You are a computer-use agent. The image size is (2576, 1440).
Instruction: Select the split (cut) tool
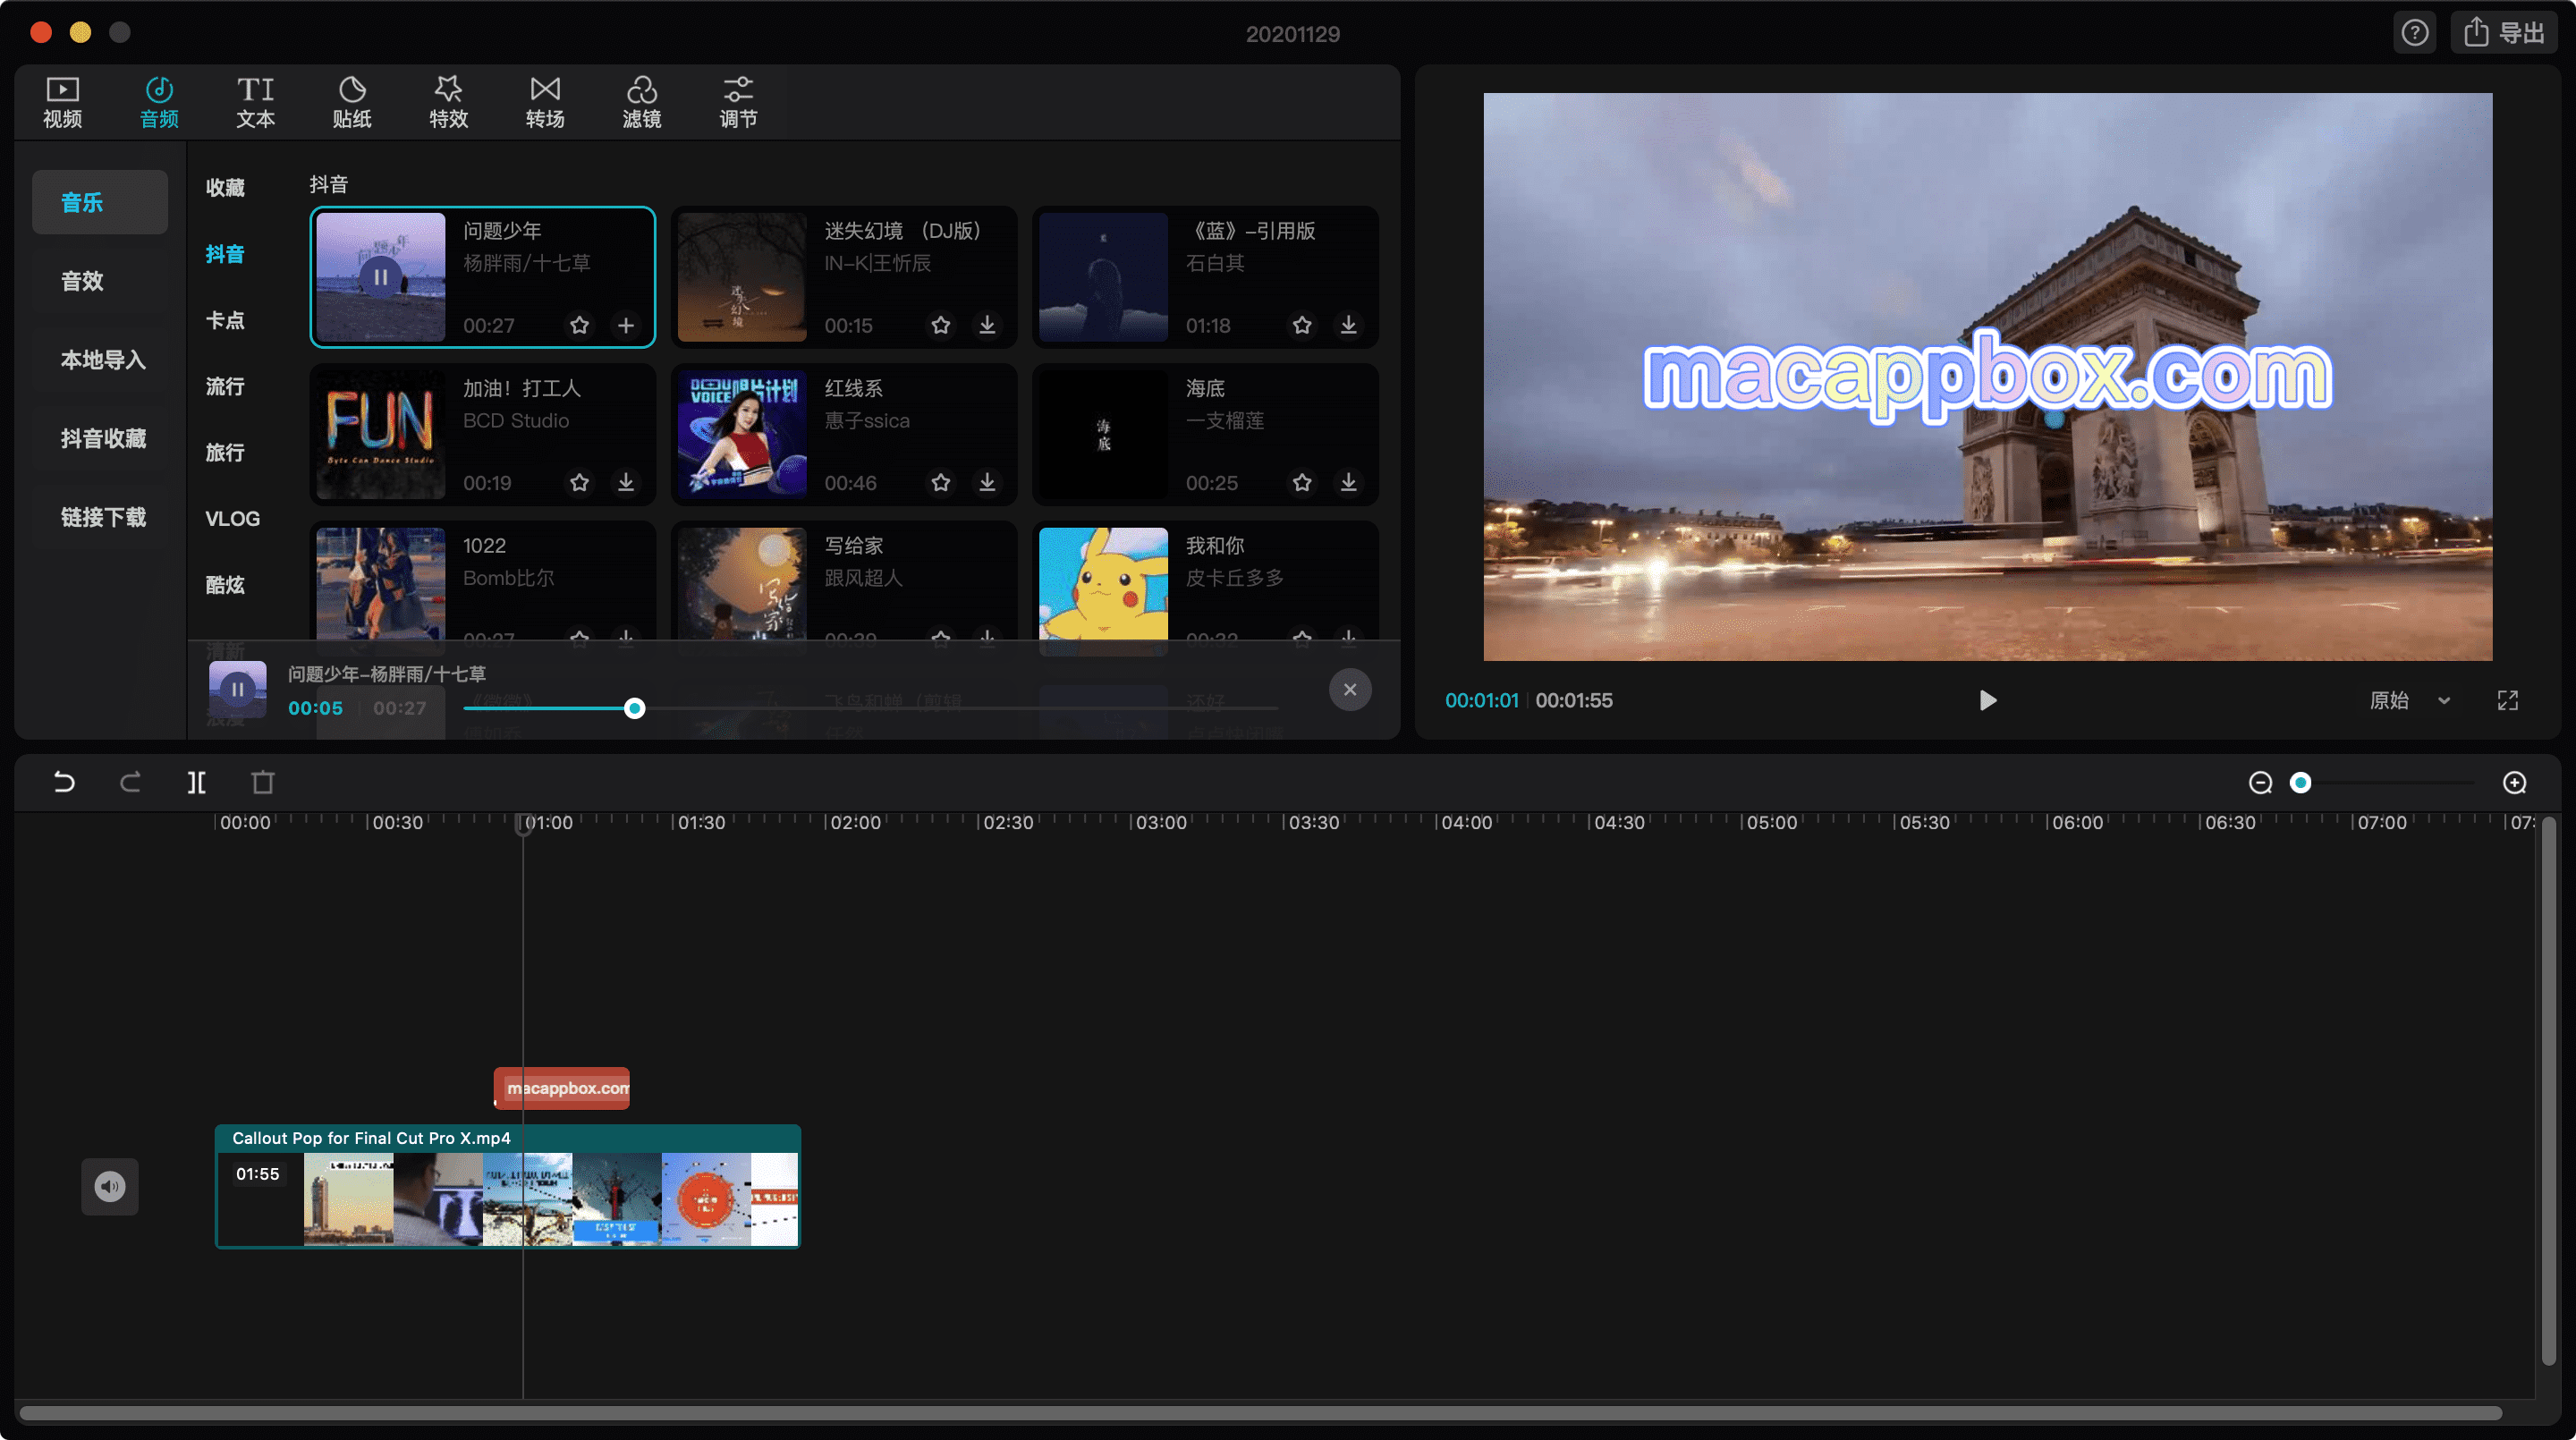coord(196,782)
